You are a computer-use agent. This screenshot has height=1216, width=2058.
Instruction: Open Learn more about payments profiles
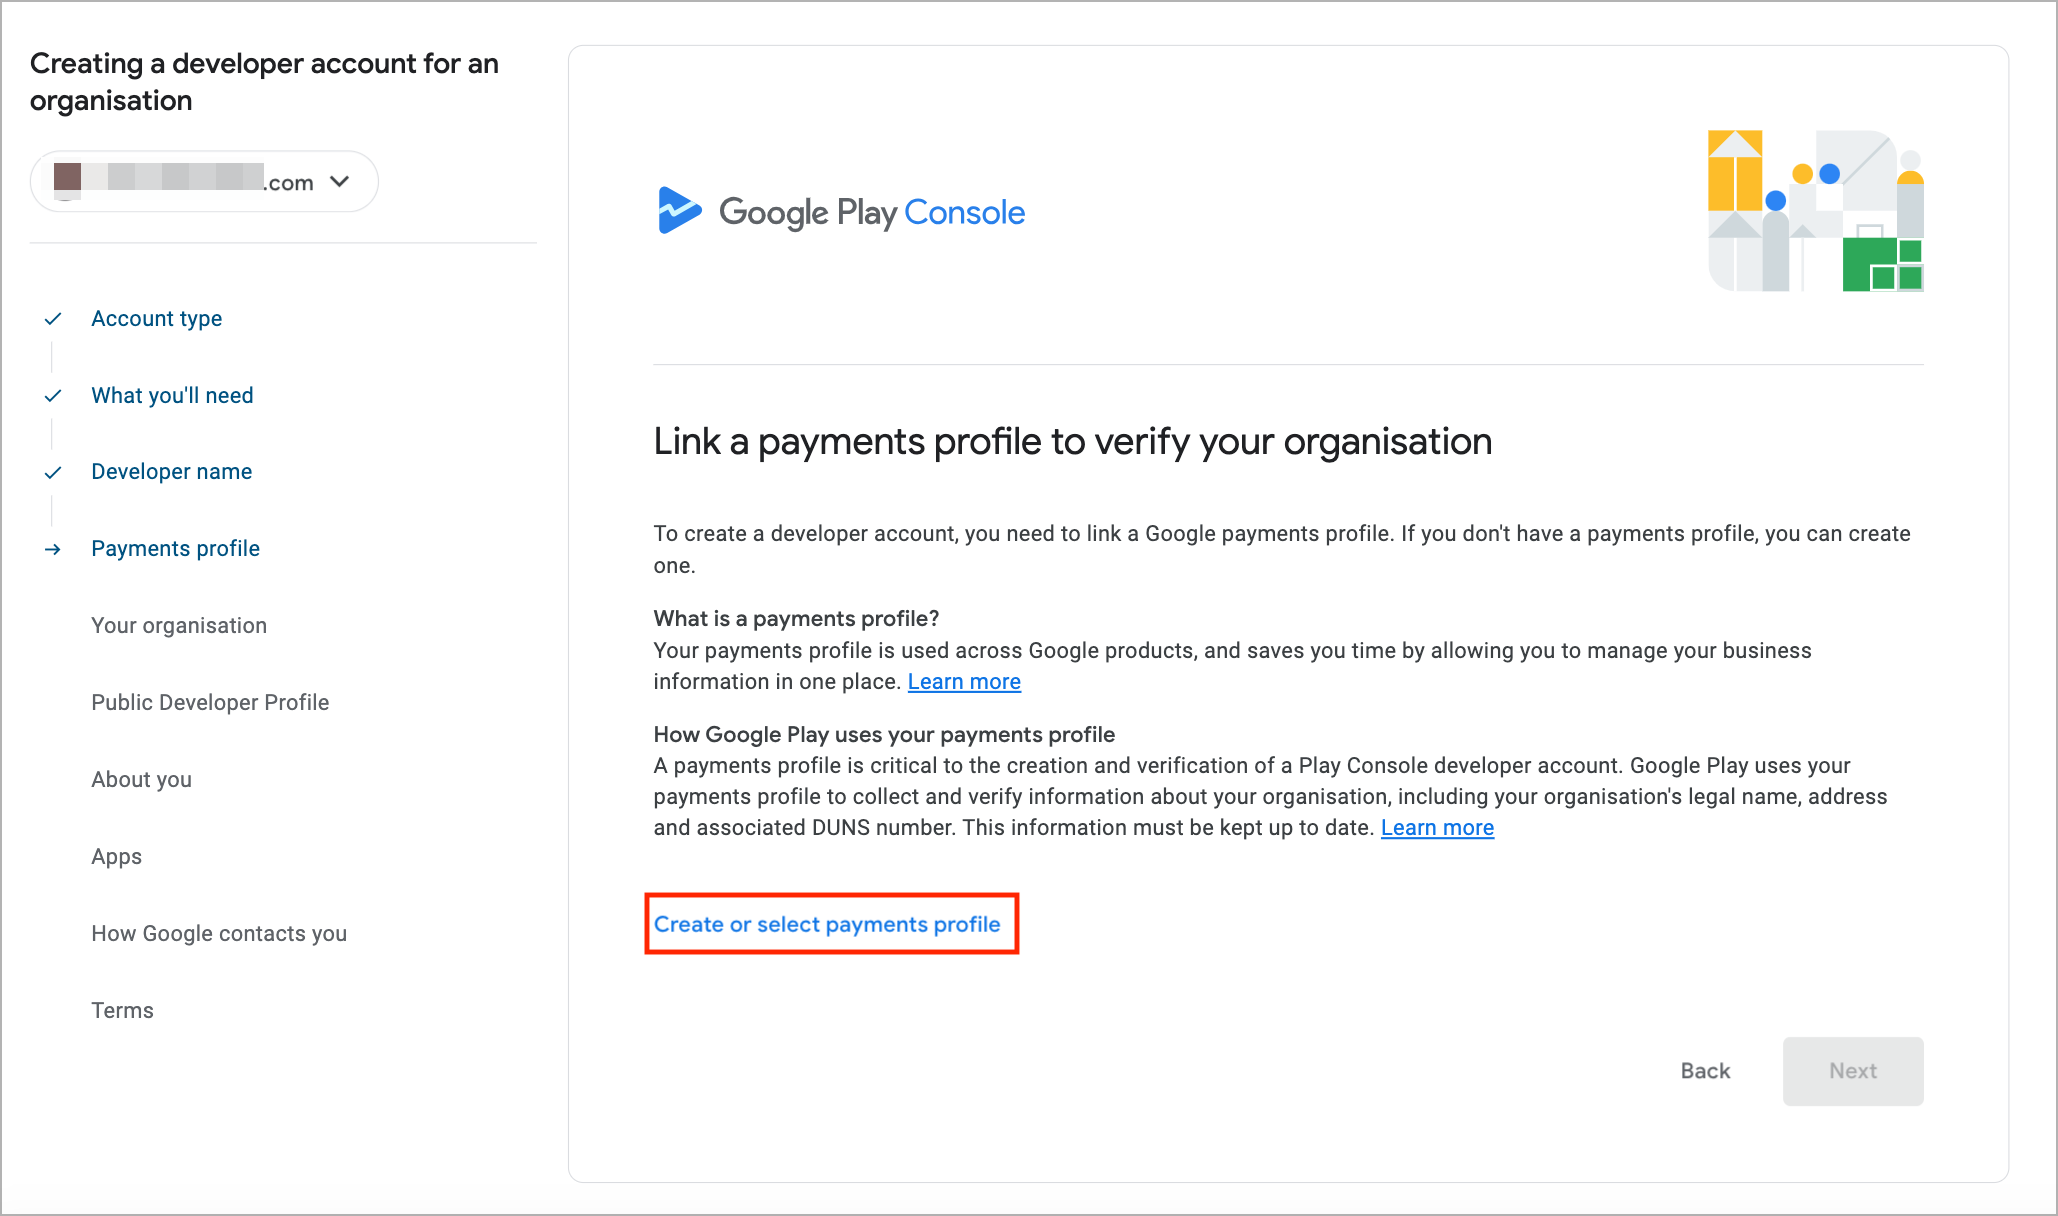964,682
